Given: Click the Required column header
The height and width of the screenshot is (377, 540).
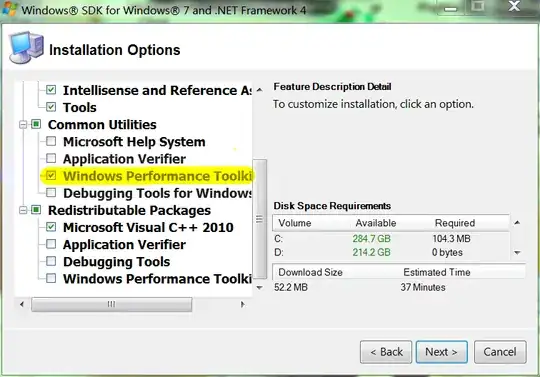Looking at the screenshot, I should [x=455, y=223].
